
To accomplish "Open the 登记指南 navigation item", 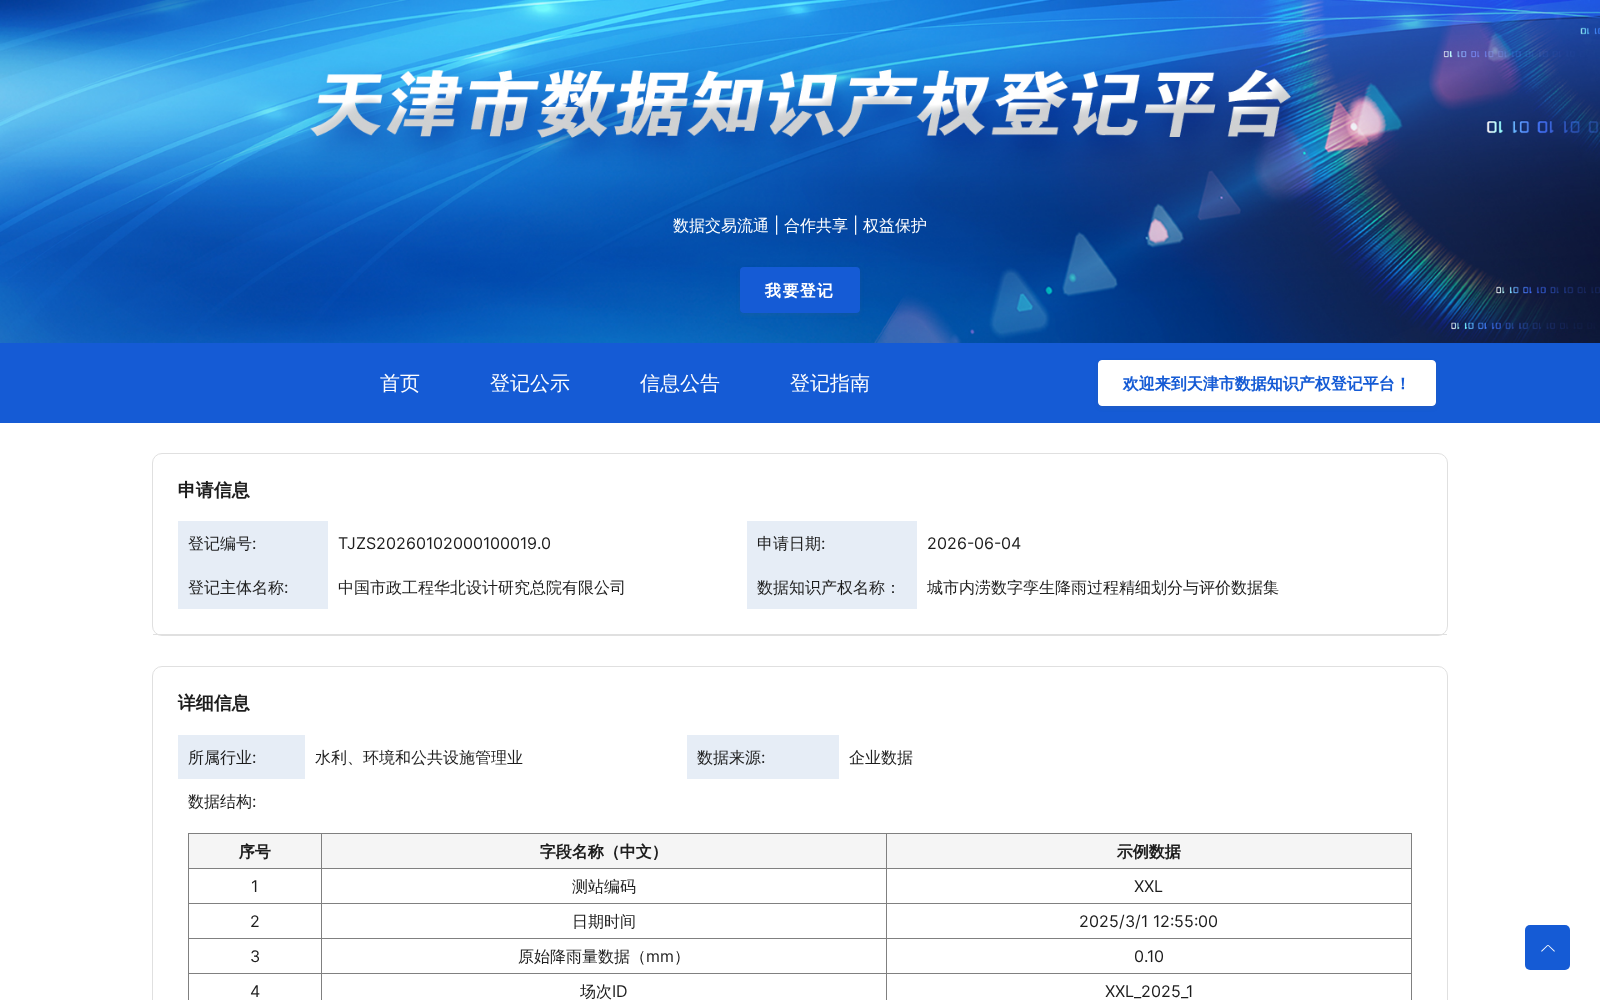I will click(830, 383).
